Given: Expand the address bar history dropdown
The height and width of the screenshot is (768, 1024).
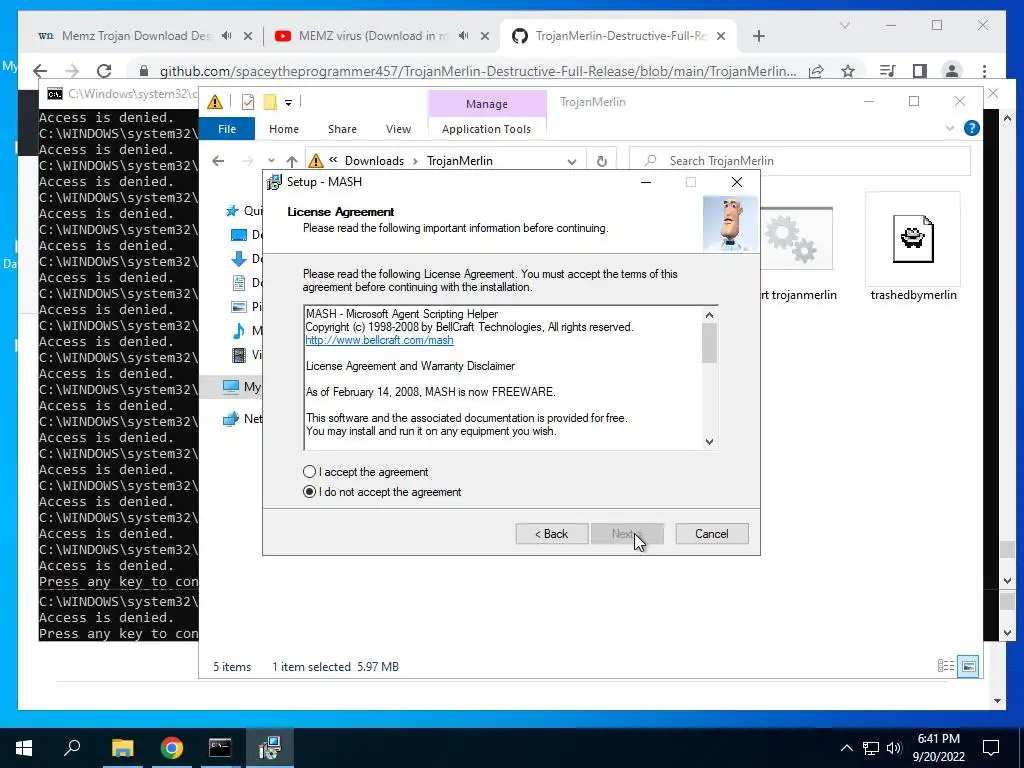Looking at the screenshot, I should (x=571, y=161).
